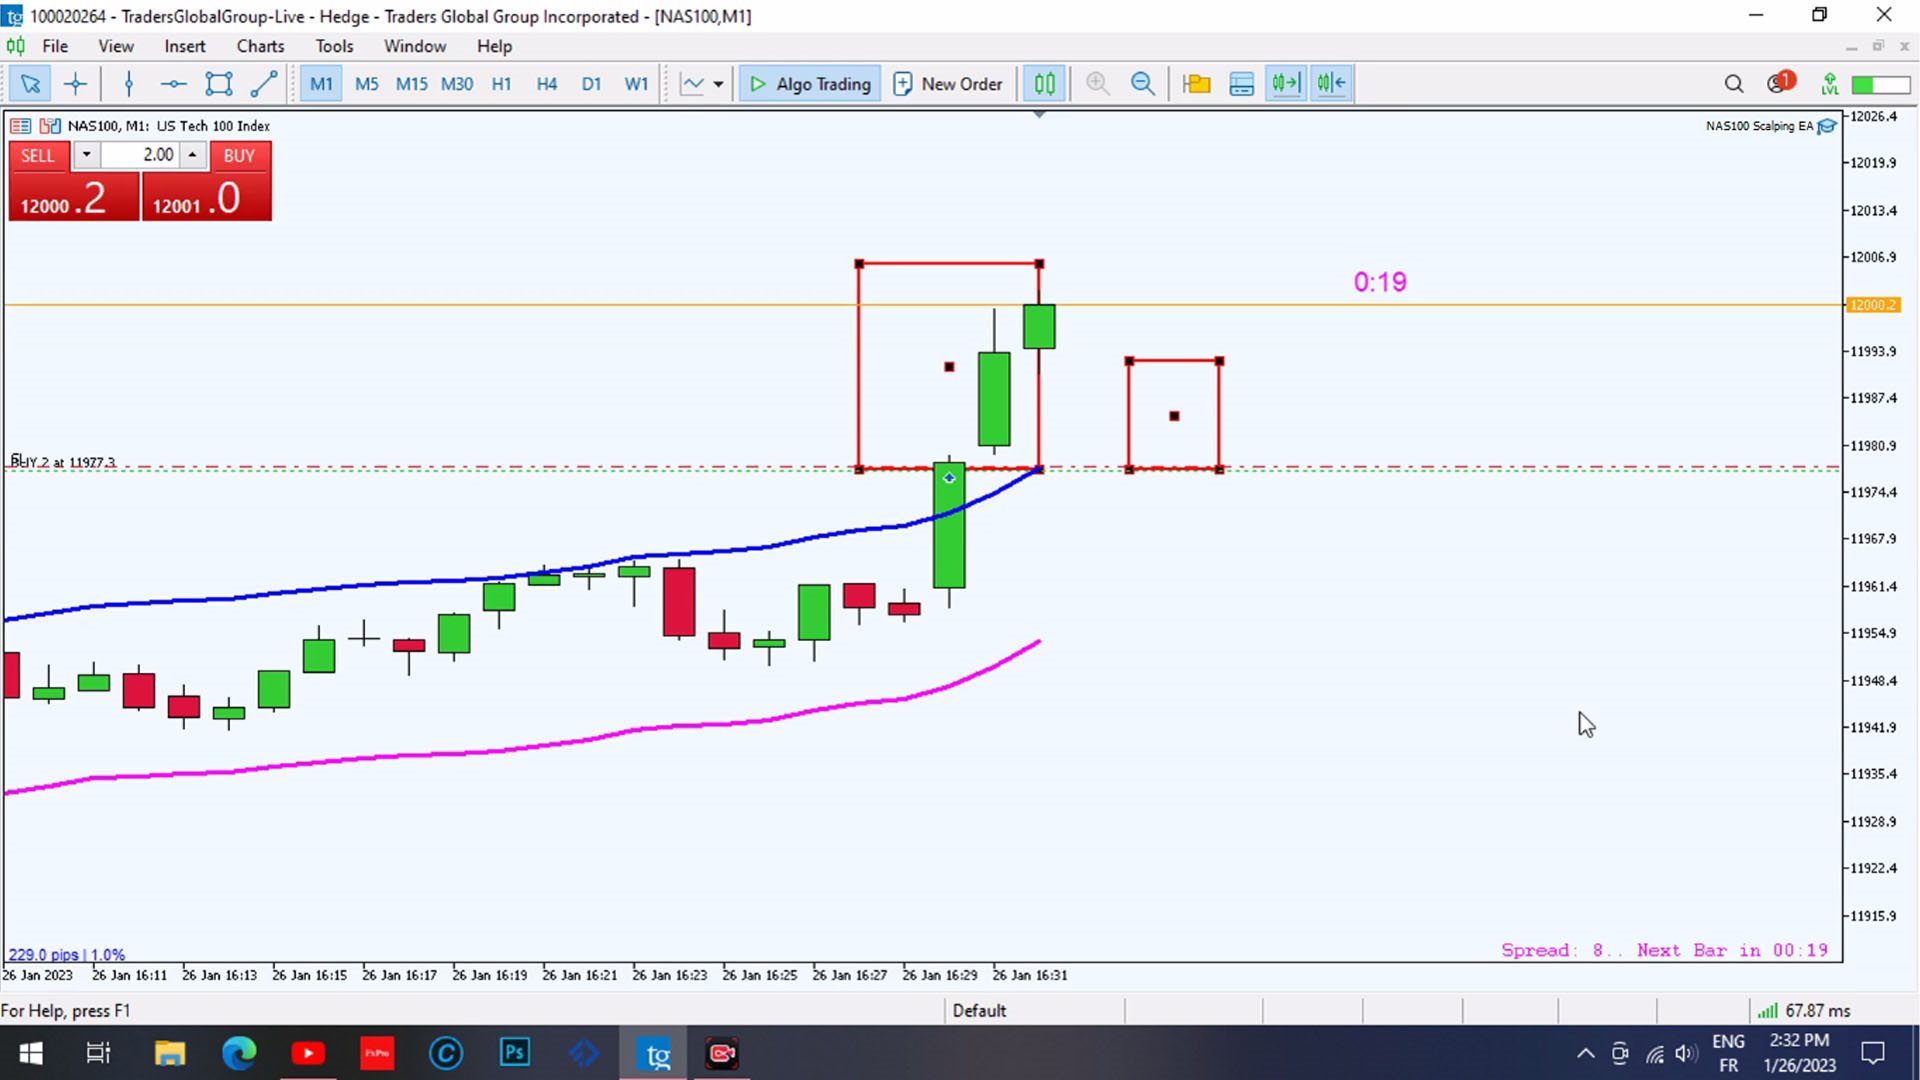The image size is (1920, 1080).
Task: Click the NAS100 Scalping EA label
Action: click(1759, 126)
